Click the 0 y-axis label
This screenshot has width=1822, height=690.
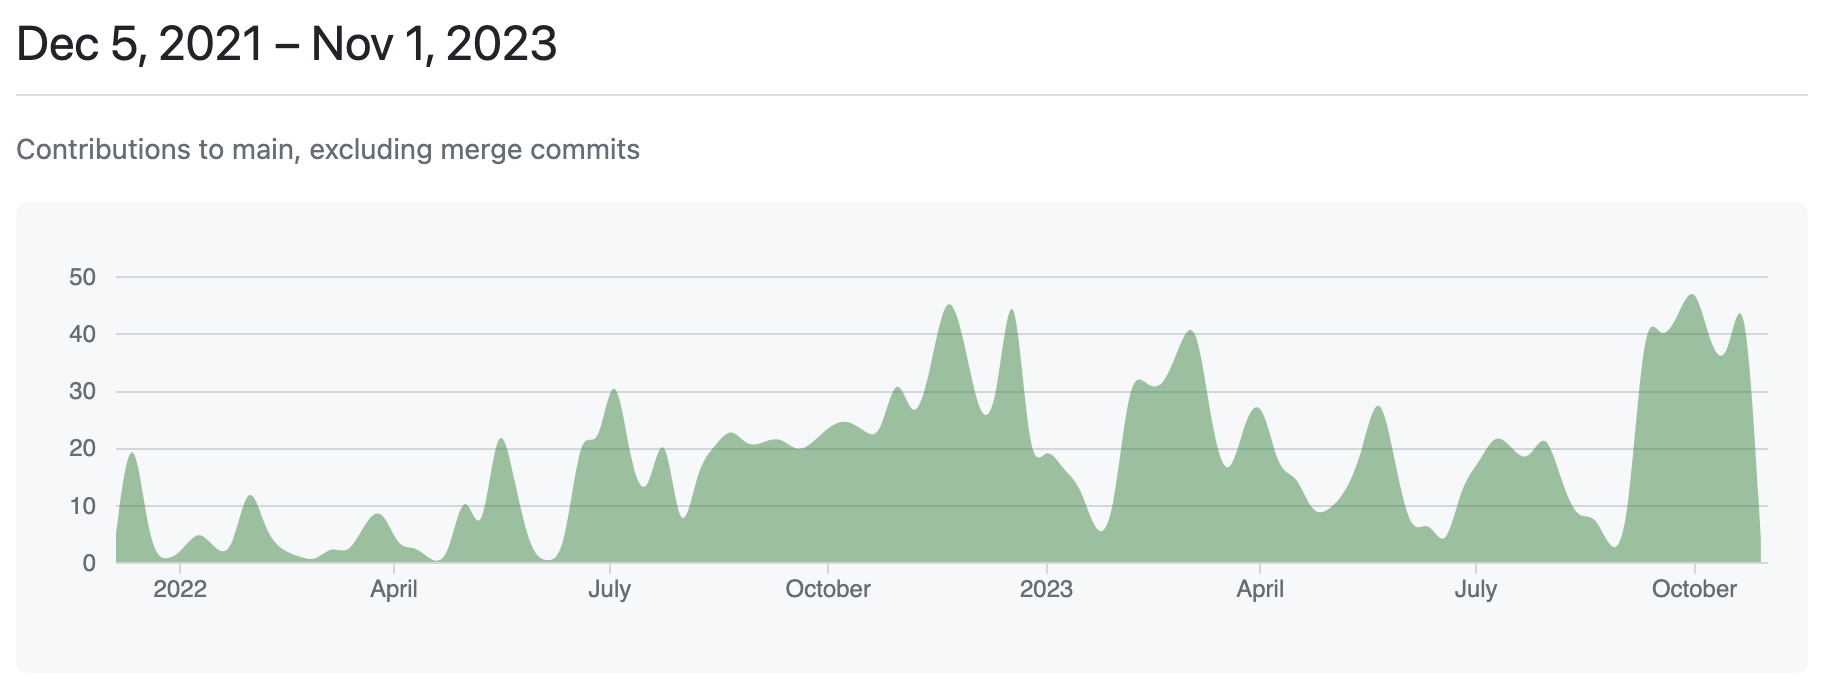pyautogui.click(x=89, y=563)
